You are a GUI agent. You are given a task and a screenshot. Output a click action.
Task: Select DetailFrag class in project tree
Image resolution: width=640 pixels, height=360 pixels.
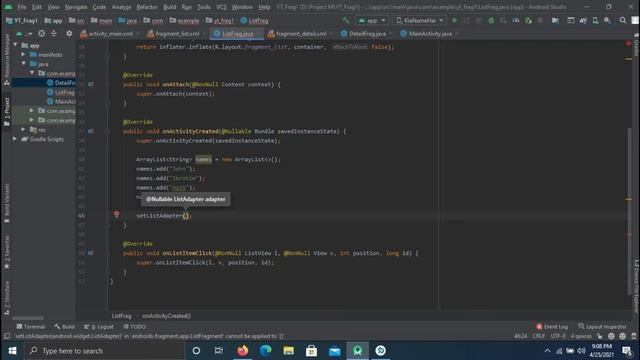pos(61,82)
